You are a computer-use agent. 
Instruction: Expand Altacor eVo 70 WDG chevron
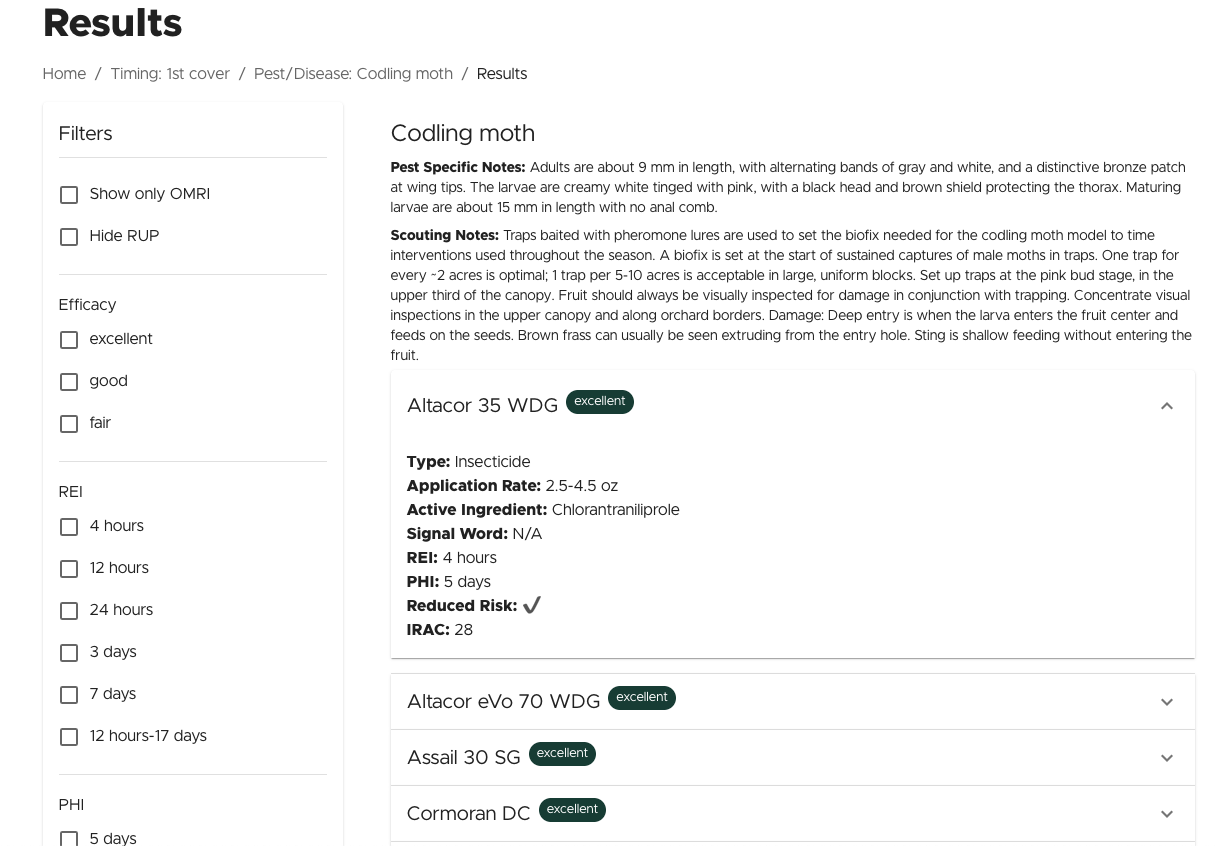[1166, 702]
